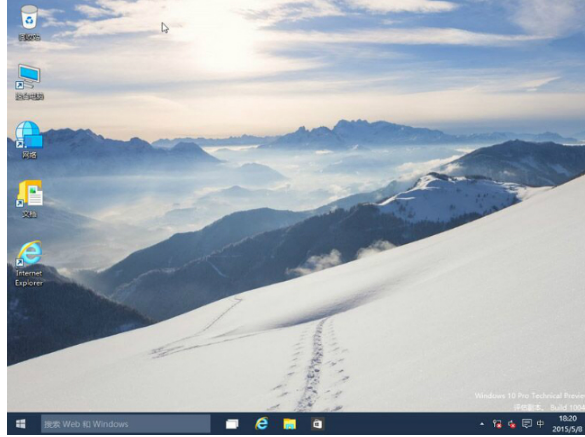This screenshot has height=437, width=585.
Task: Open File Explorer from the taskbar
Action: 290,424
